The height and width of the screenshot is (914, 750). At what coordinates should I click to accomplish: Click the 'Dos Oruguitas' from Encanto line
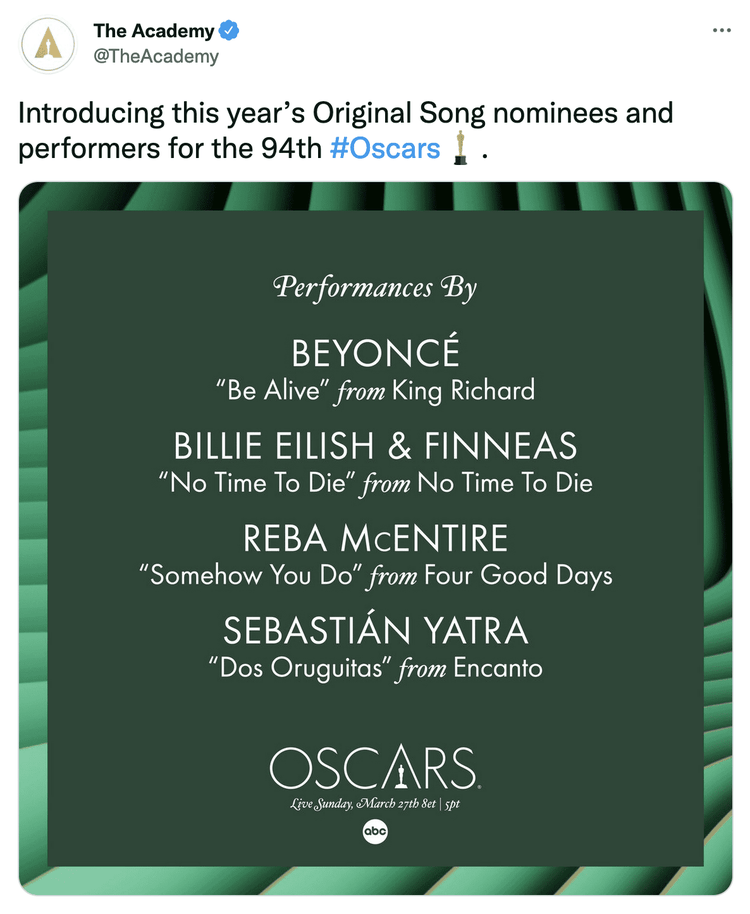[x=375, y=668]
